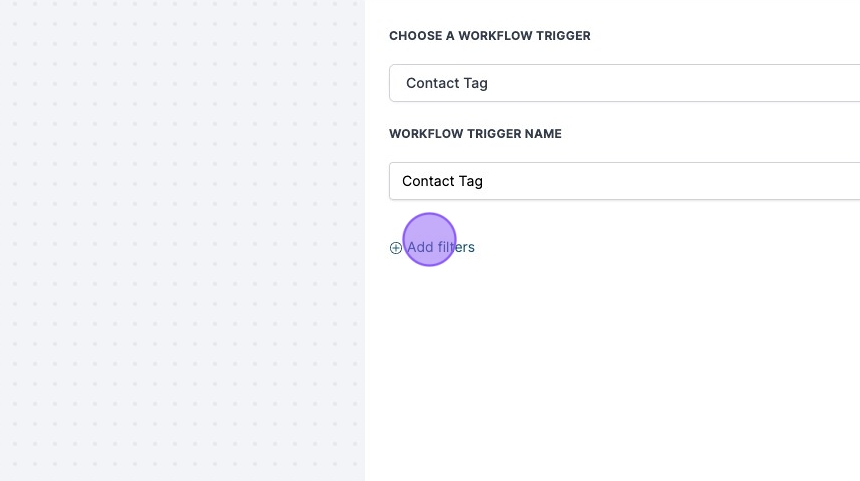Add a filter using the circled plus icon
Image resolution: width=860 pixels, height=481 pixels.
tap(396, 248)
